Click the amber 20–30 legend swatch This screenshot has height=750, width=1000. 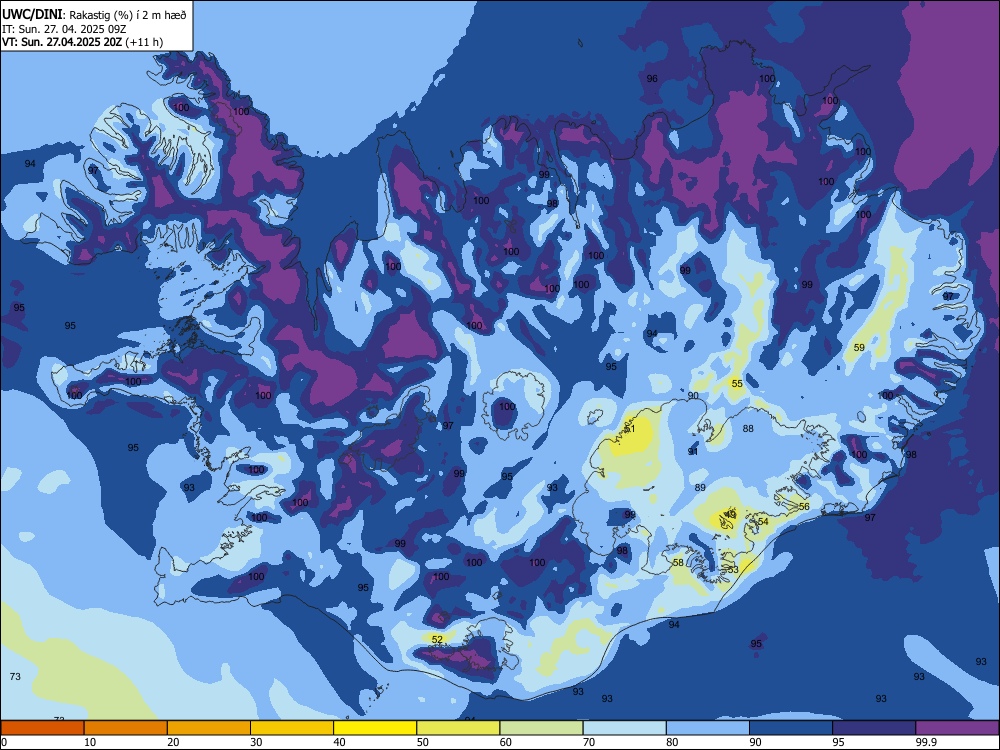(209, 728)
